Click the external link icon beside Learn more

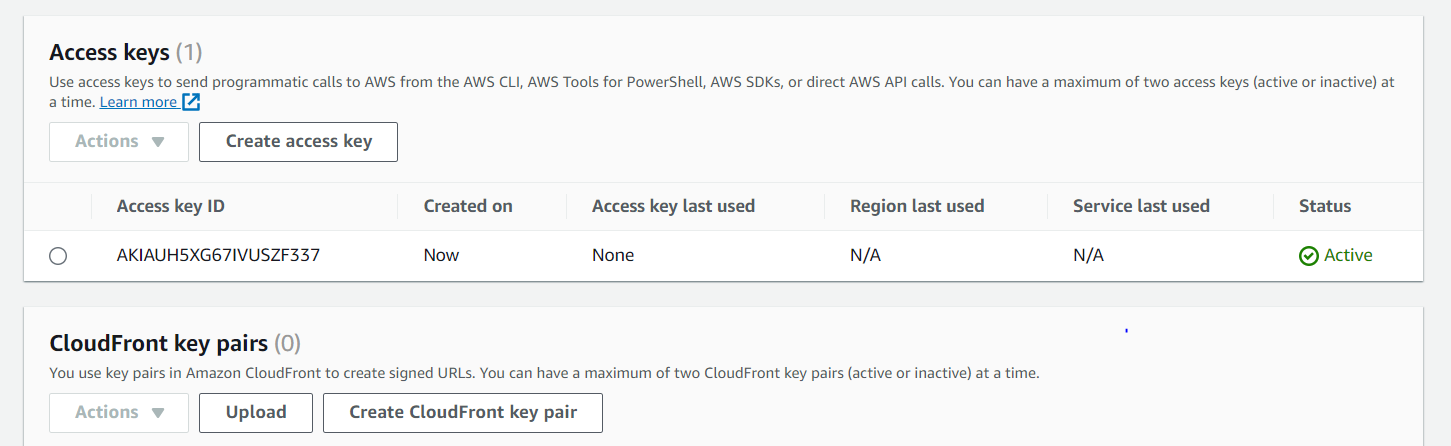(191, 102)
